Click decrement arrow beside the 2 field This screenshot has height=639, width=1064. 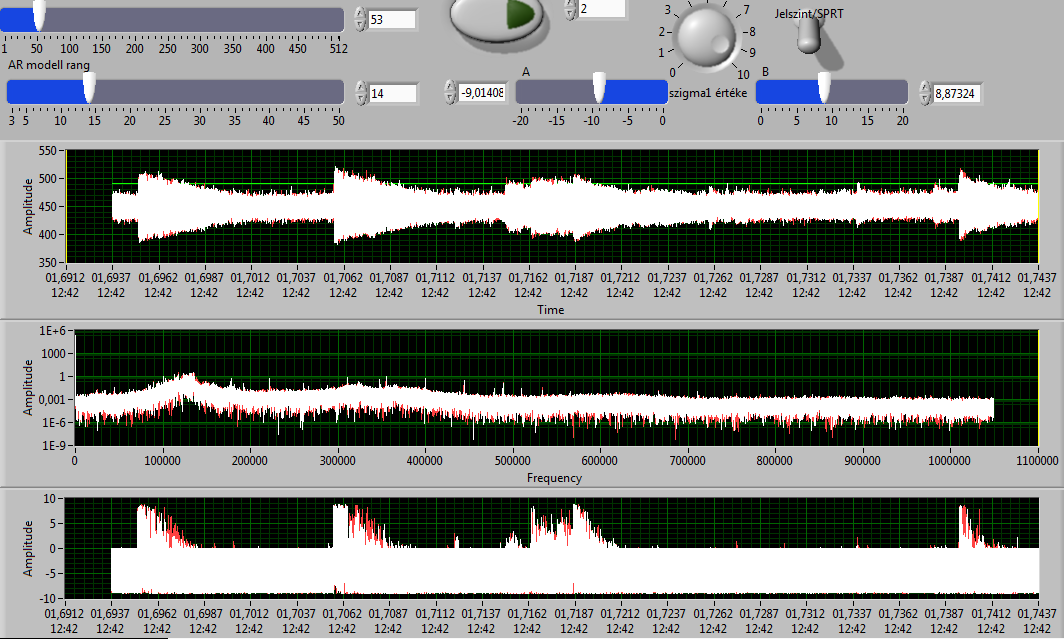(x=570, y=14)
